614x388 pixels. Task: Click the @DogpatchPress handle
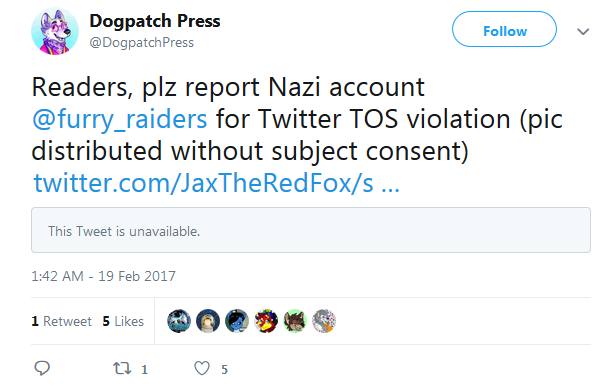141,42
